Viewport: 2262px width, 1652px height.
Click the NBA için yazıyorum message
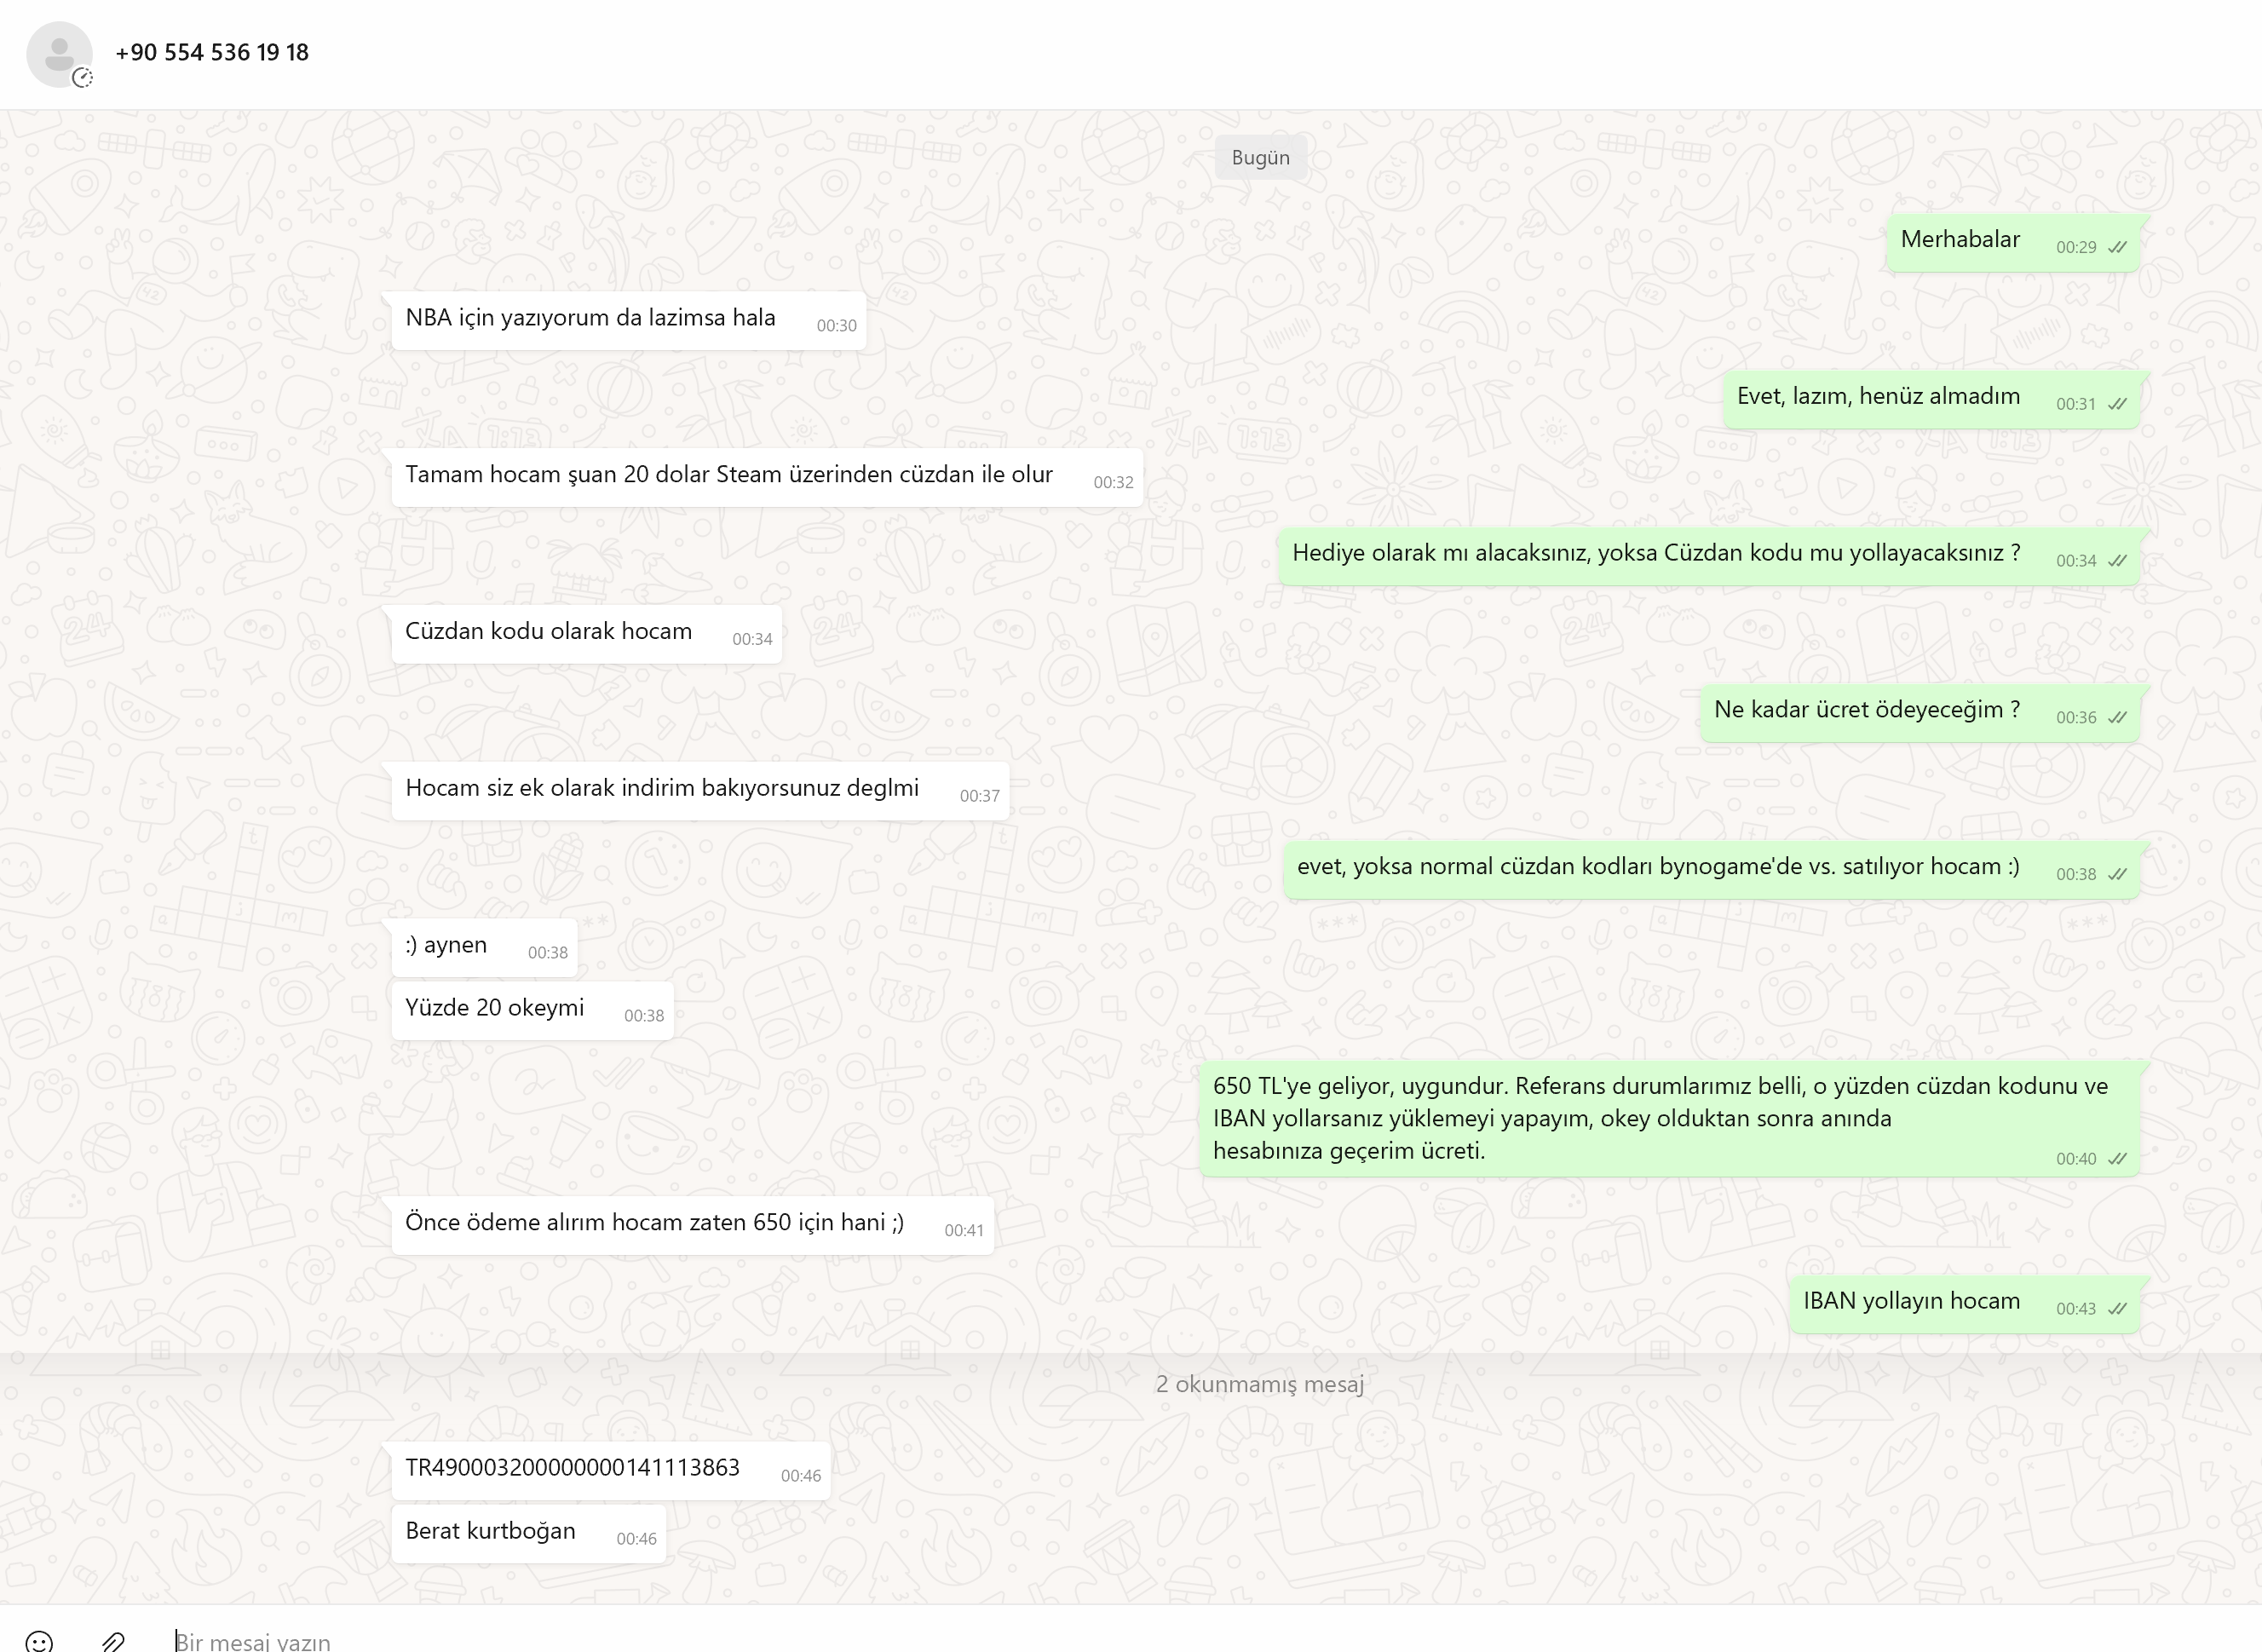click(x=628, y=320)
